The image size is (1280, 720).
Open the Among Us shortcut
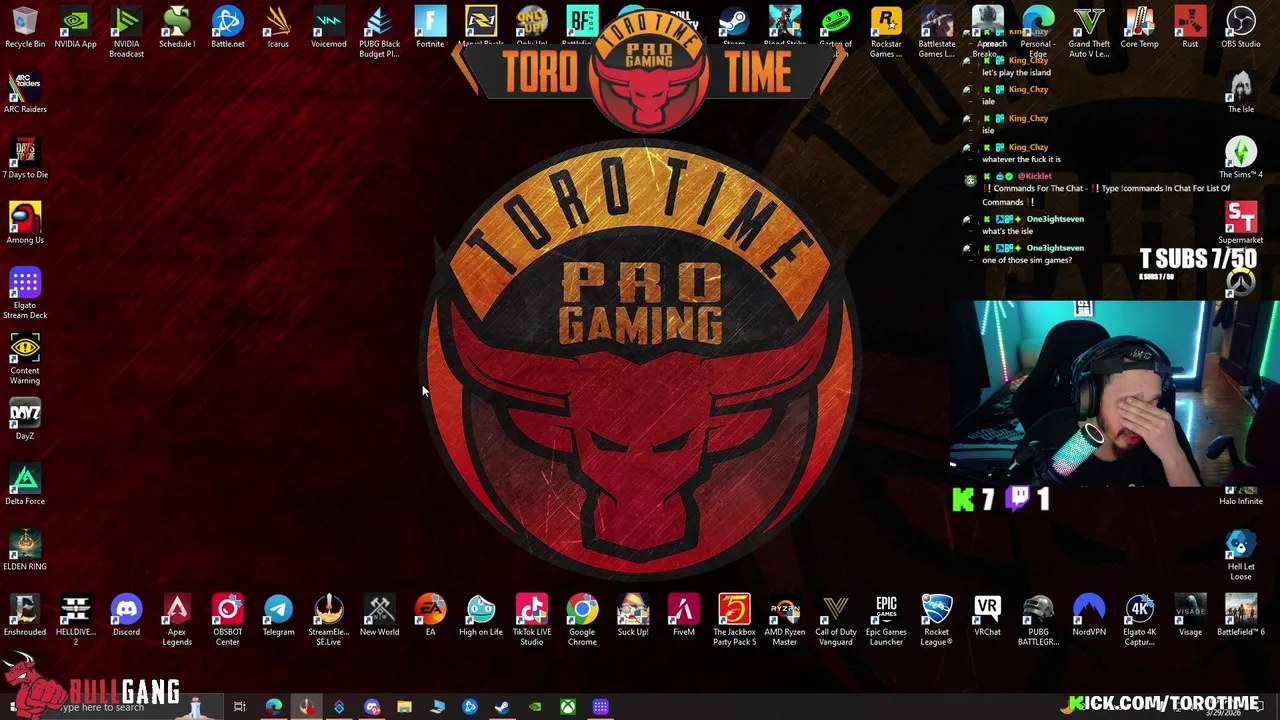(25, 224)
